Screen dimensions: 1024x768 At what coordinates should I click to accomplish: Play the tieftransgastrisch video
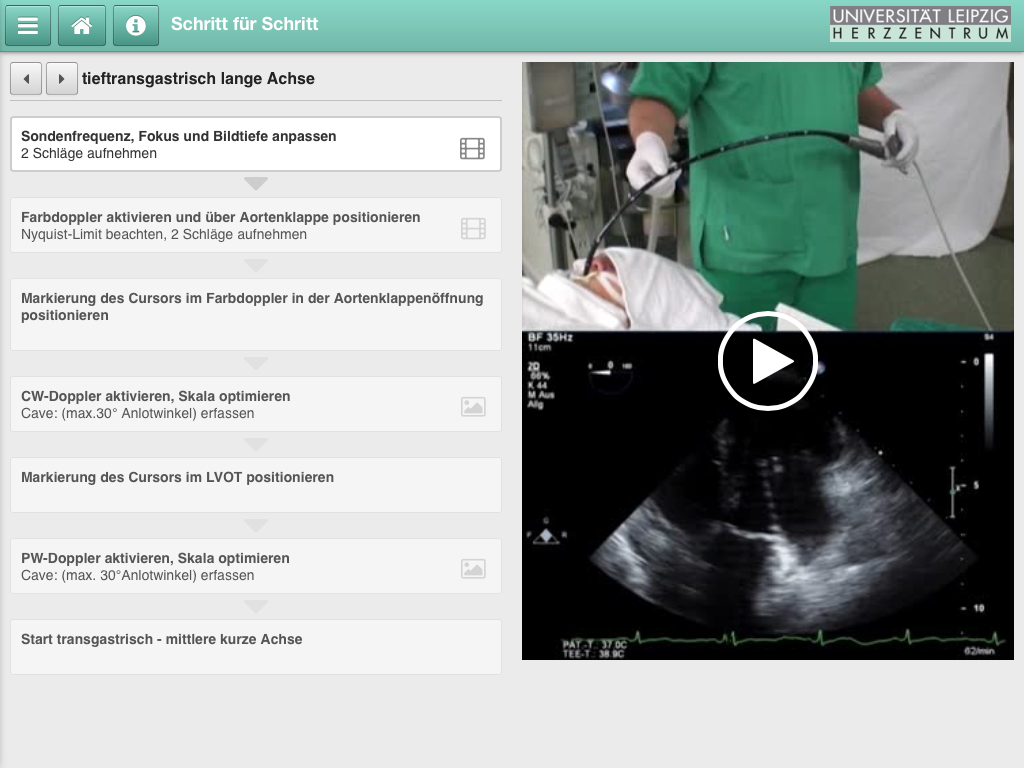click(767, 360)
